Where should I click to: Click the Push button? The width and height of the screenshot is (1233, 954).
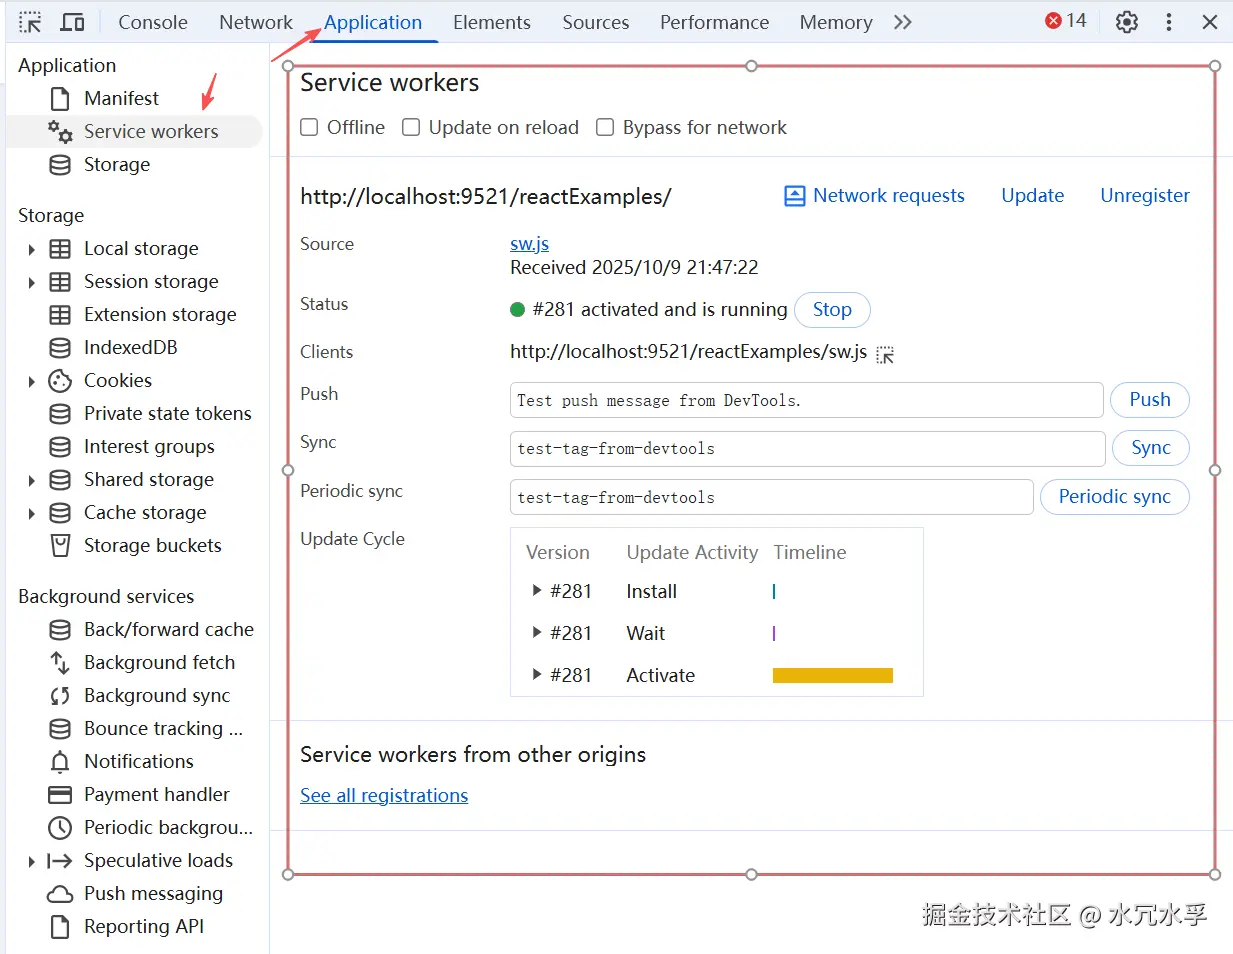point(1150,400)
